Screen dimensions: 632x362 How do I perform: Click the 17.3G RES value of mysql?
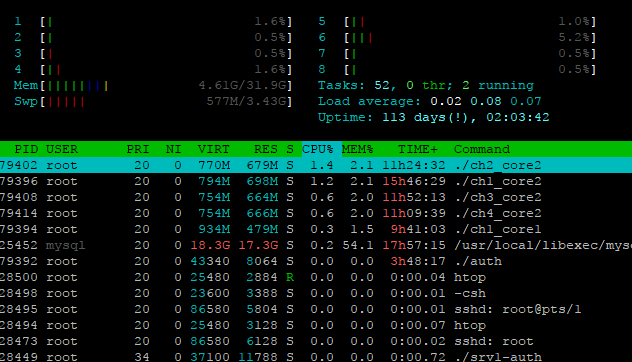[x=258, y=245]
